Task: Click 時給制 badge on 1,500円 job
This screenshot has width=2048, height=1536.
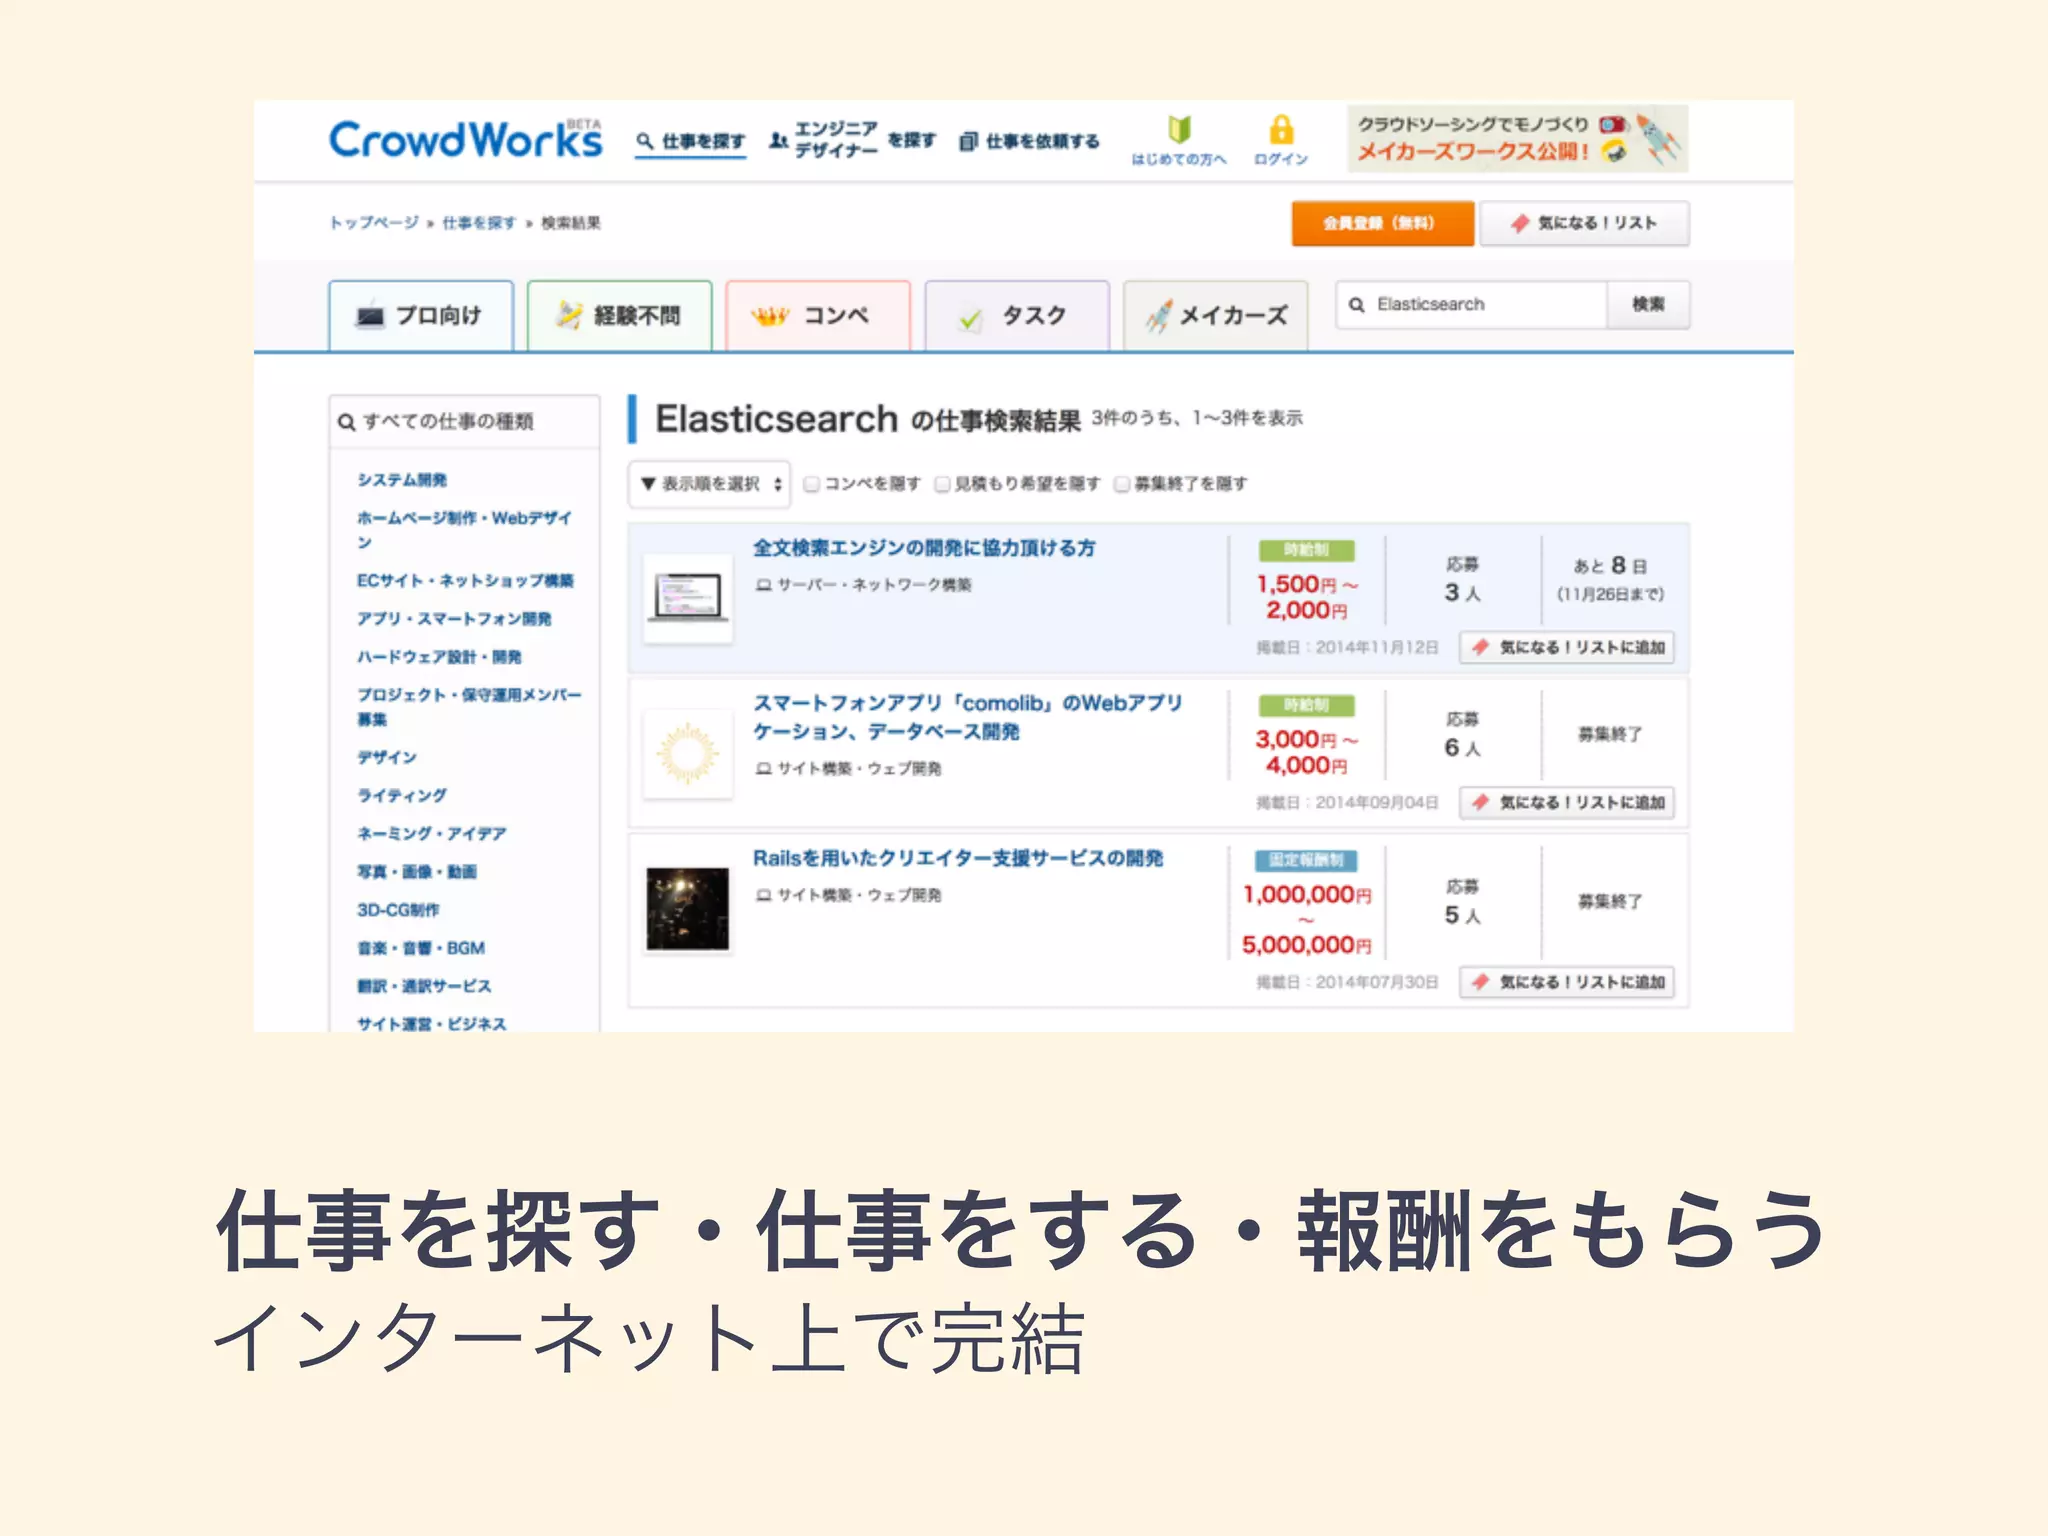Action: click(x=1306, y=550)
